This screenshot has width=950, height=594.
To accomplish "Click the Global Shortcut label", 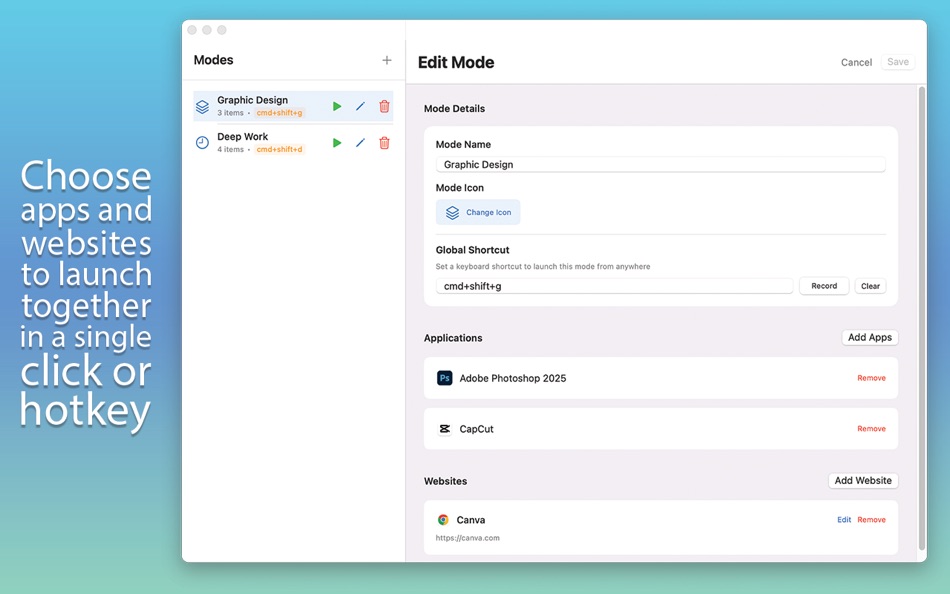I will pyautogui.click(x=473, y=250).
